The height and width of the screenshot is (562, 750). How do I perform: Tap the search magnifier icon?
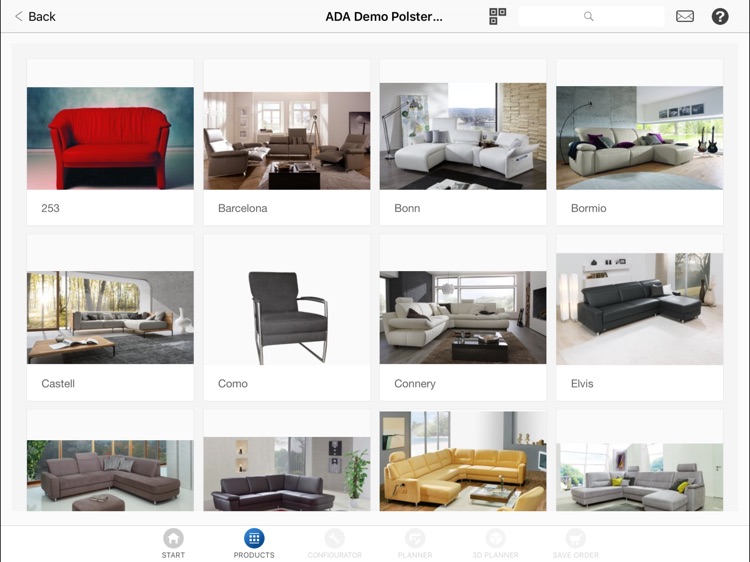point(589,16)
